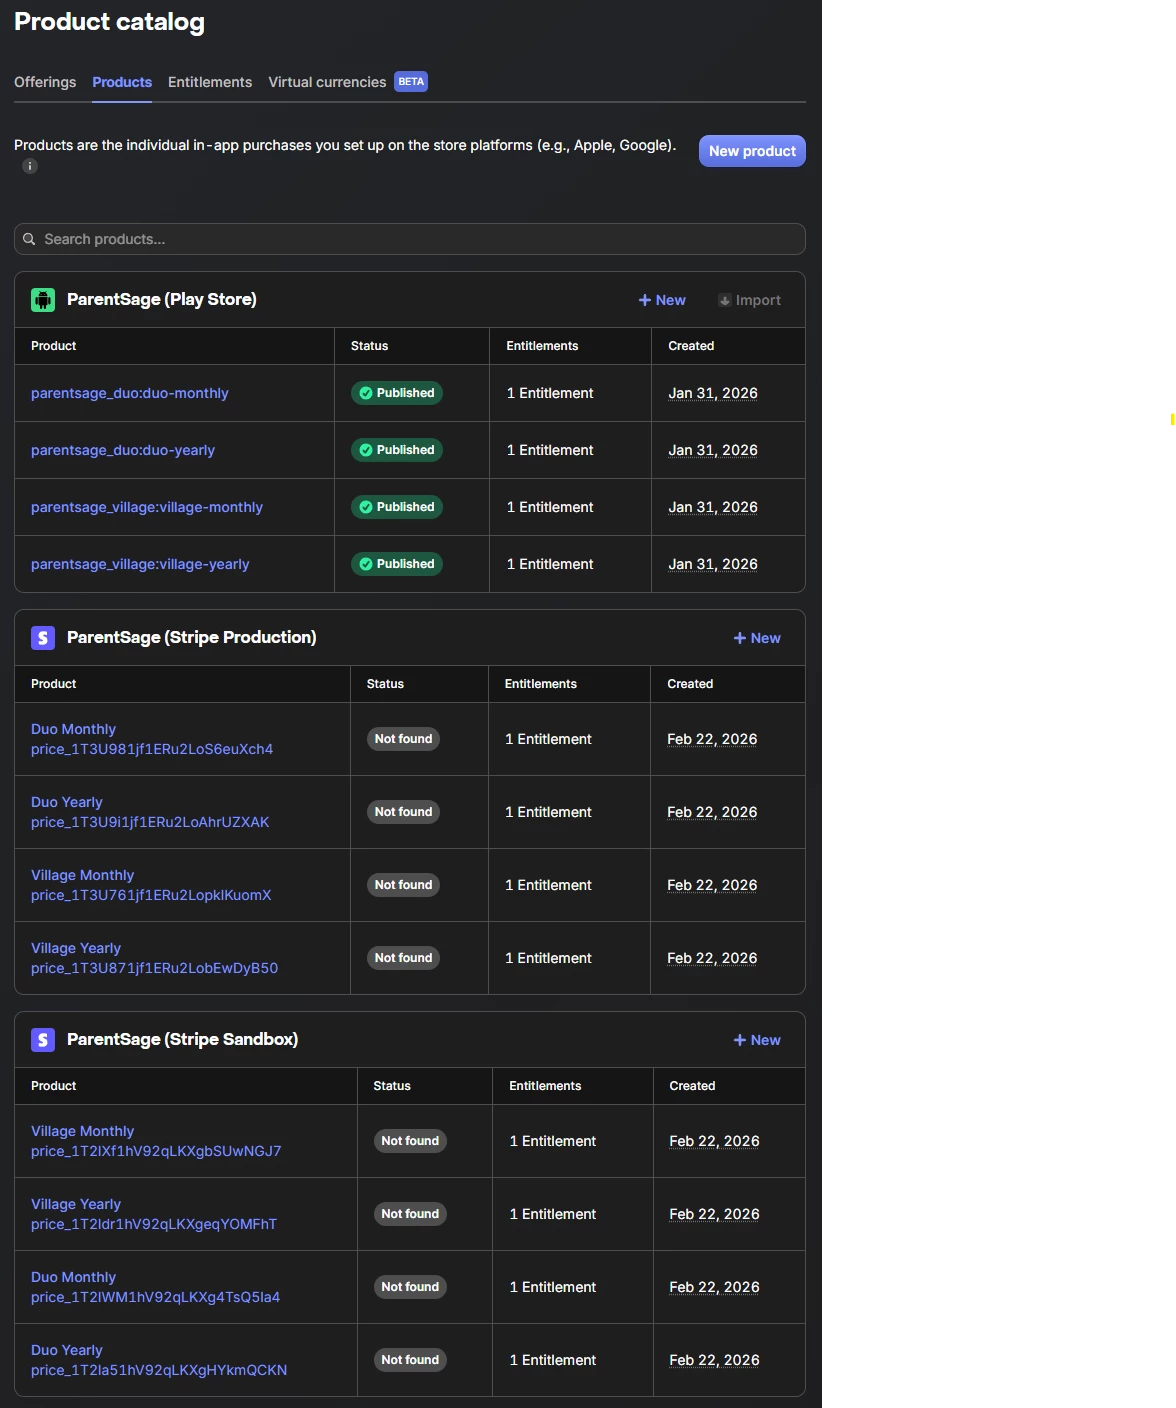This screenshot has width=1176, height=1408.
Task: Focus the Search products field
Action: (410, 239)
